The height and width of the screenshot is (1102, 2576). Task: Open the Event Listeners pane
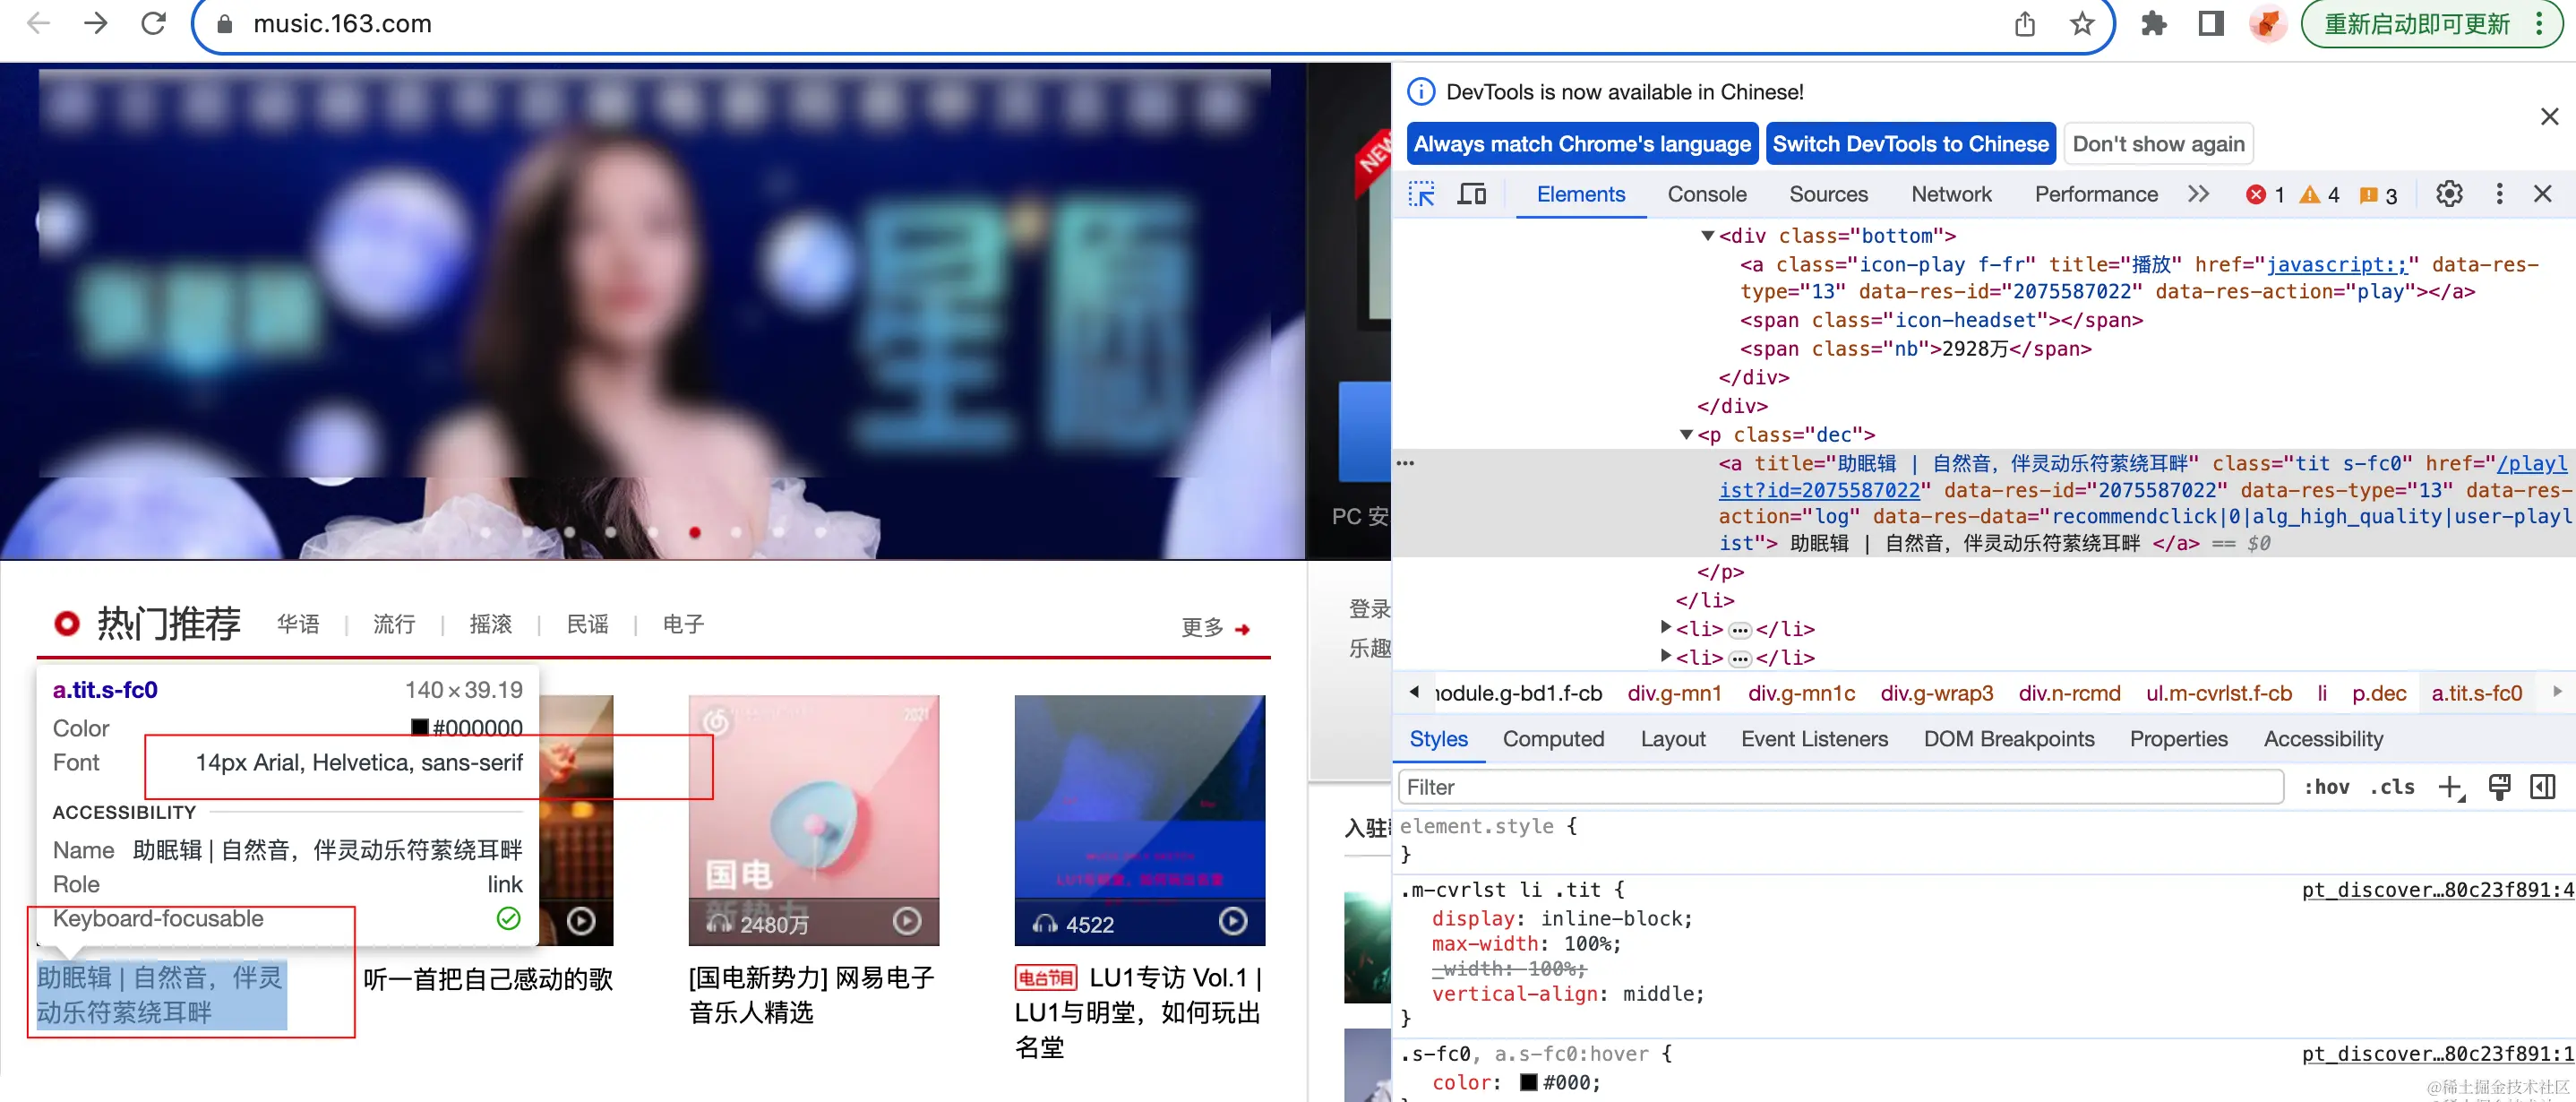point(1814,739)
